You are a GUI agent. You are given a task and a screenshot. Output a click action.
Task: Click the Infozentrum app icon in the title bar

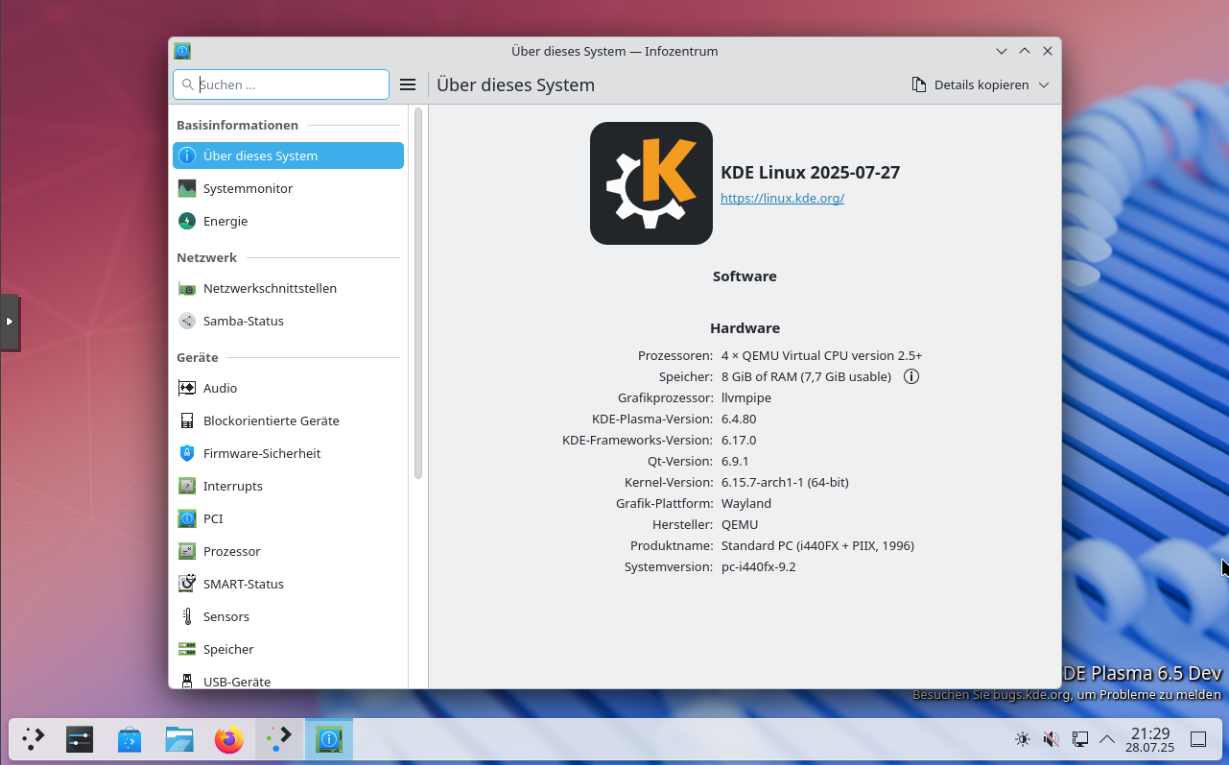point(182,51)
